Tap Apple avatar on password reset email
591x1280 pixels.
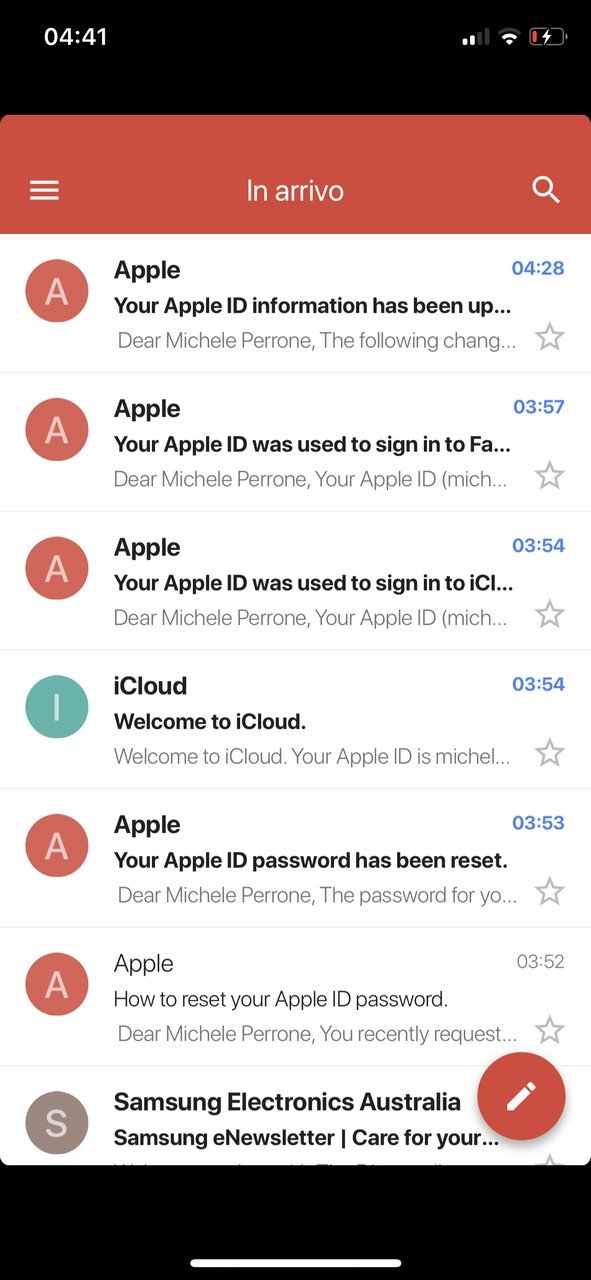(57, 846)
